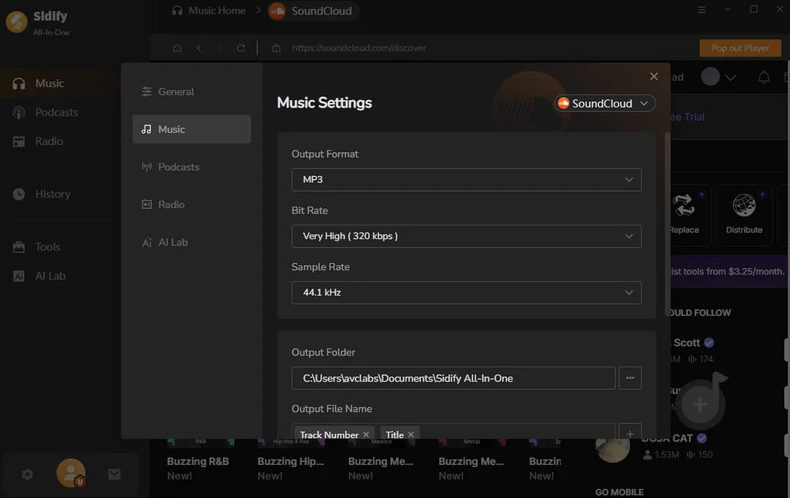Navigate forward in embedded browser
790x498 pixels.
tap(220, 48)
